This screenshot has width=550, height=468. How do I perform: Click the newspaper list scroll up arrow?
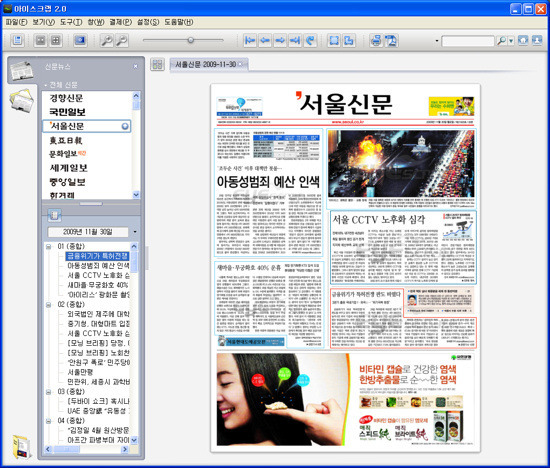(x=136, y=95)
